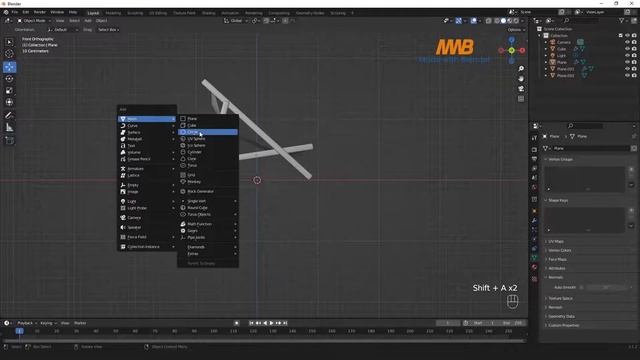Select the Transform tool in the left toolbar
Viewport: 640px width, 360px height.
pos(9,102)
